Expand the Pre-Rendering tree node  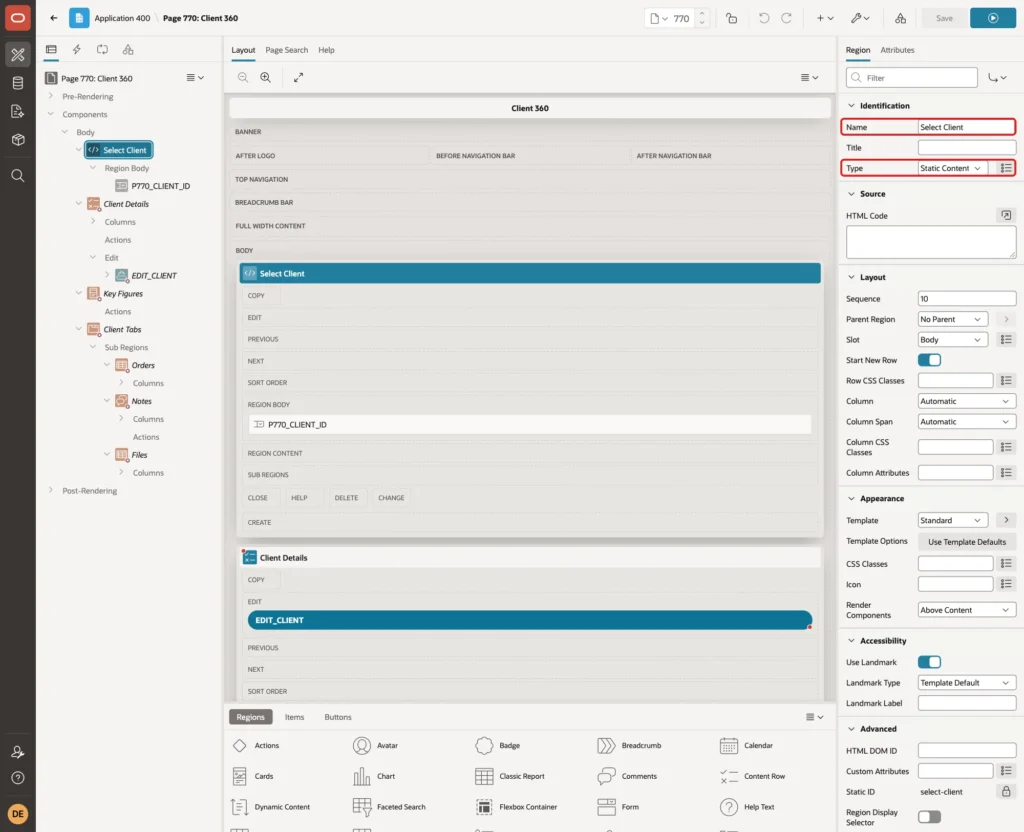pos(51,96)
